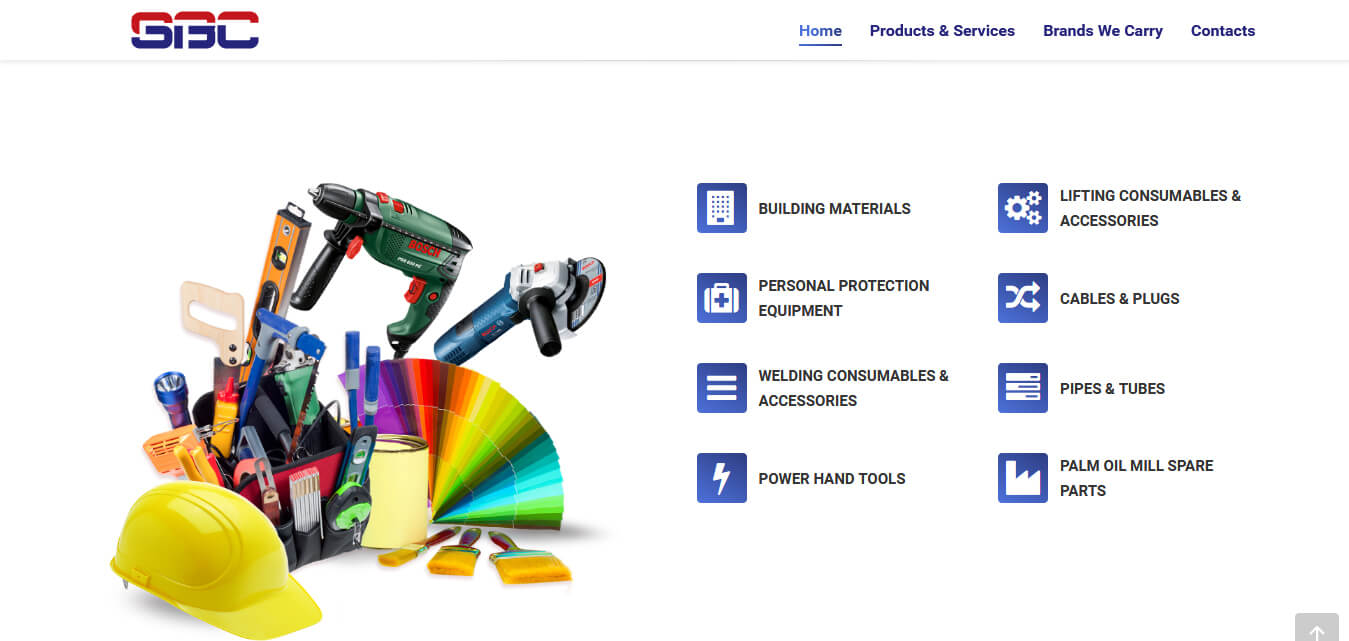Open the Palm Oil Mill factory icon

(1022, 478)
